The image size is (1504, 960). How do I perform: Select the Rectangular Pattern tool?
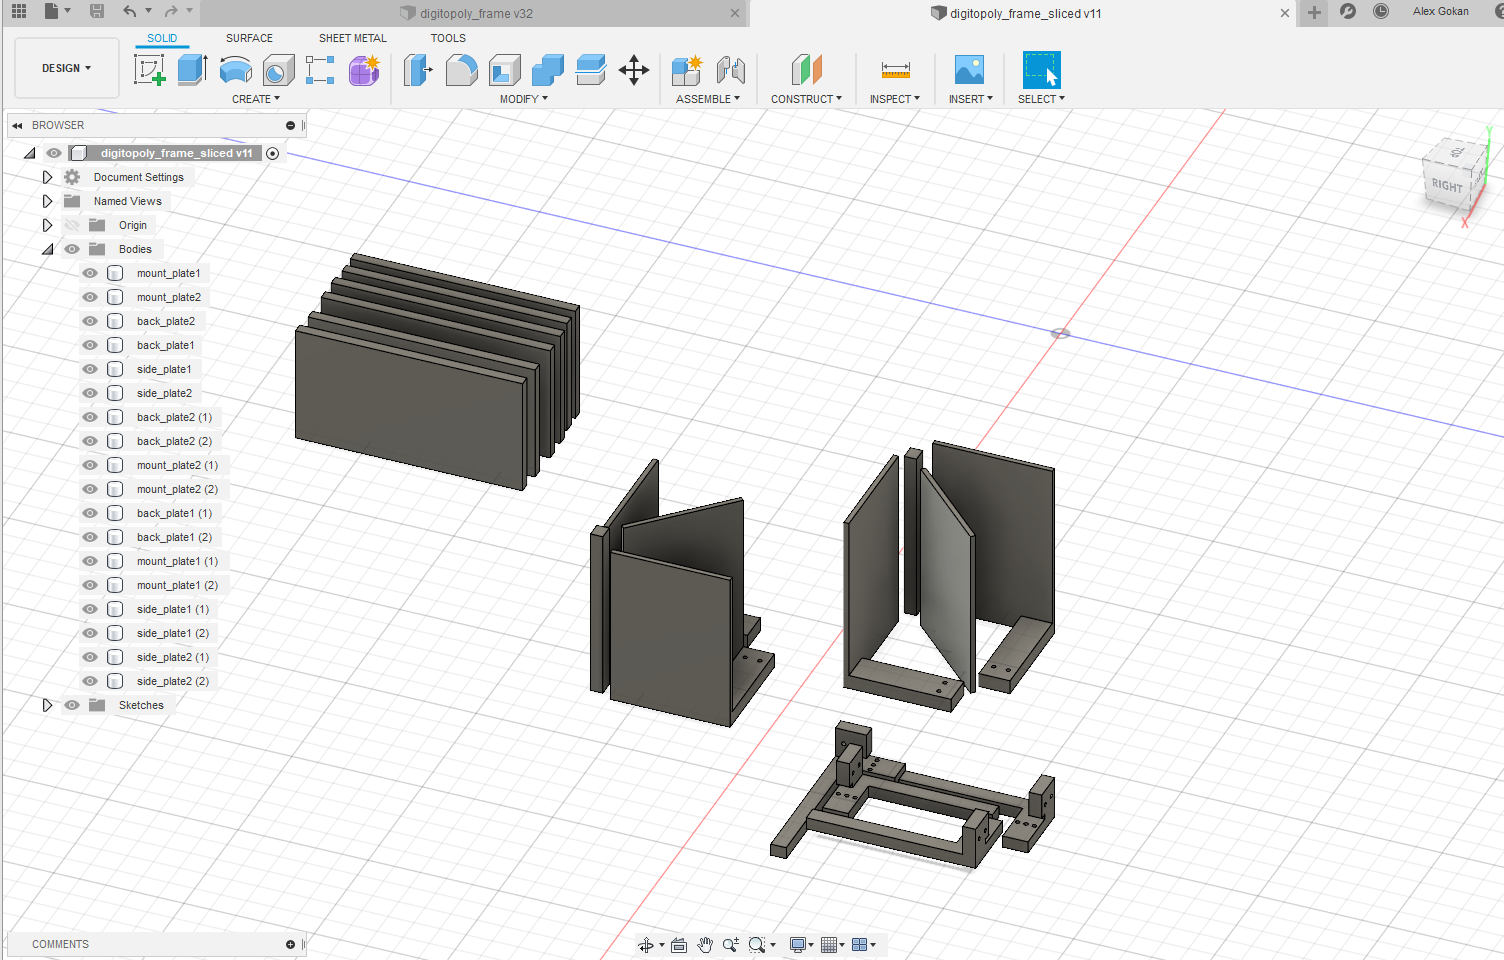tap(320, 70)
